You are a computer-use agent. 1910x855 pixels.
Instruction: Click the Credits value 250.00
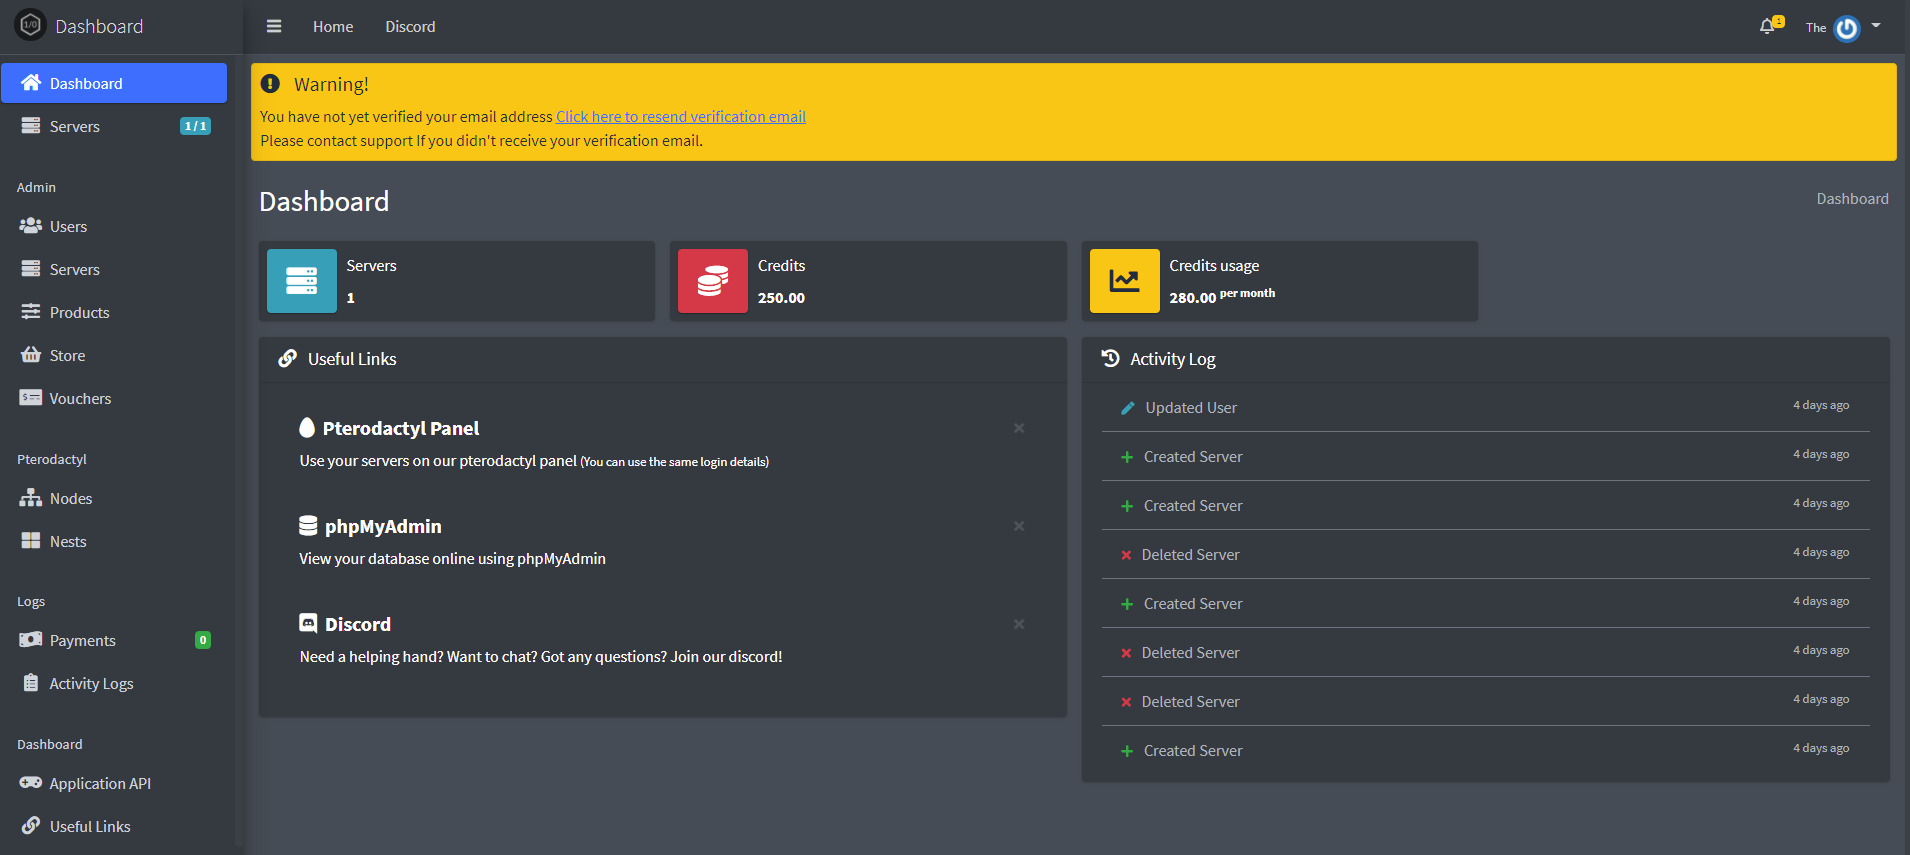[x=781, y=298]
